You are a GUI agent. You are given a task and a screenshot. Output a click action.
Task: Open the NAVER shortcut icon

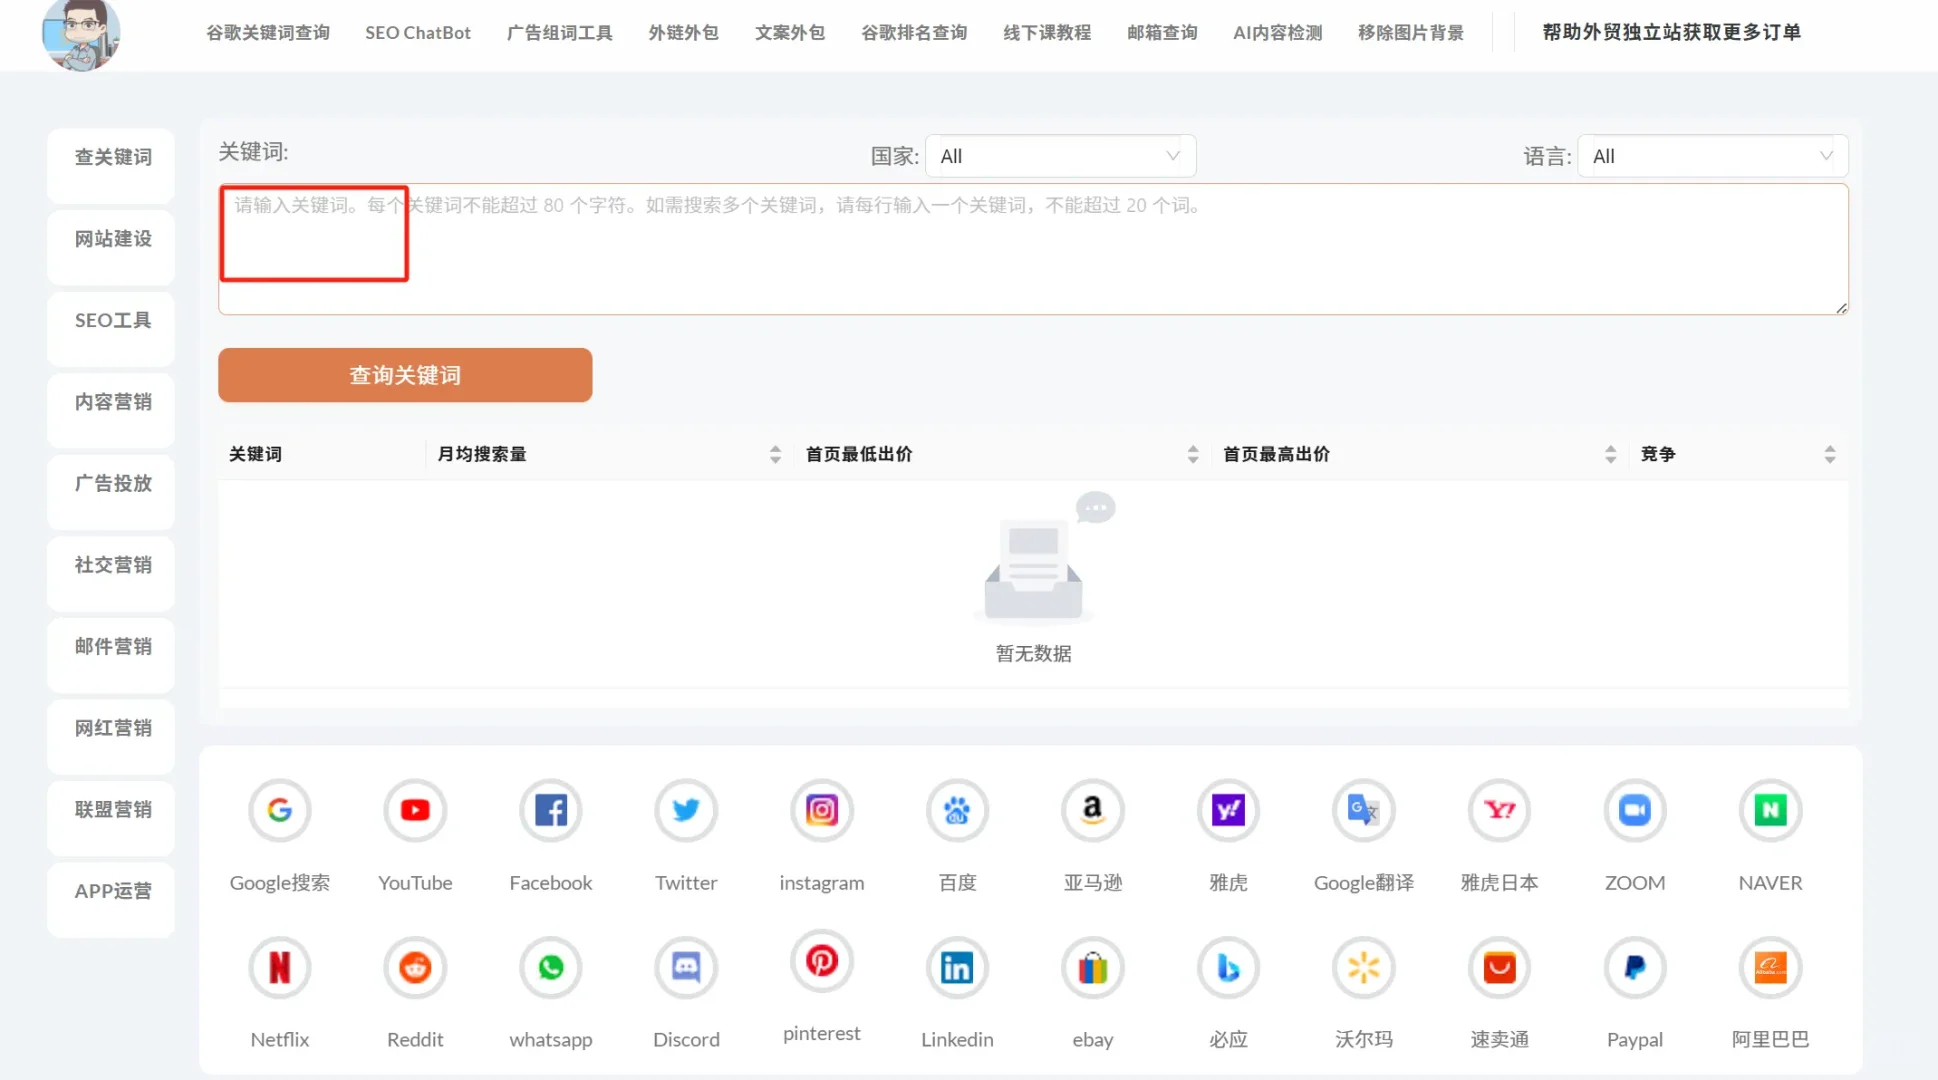1770,810
